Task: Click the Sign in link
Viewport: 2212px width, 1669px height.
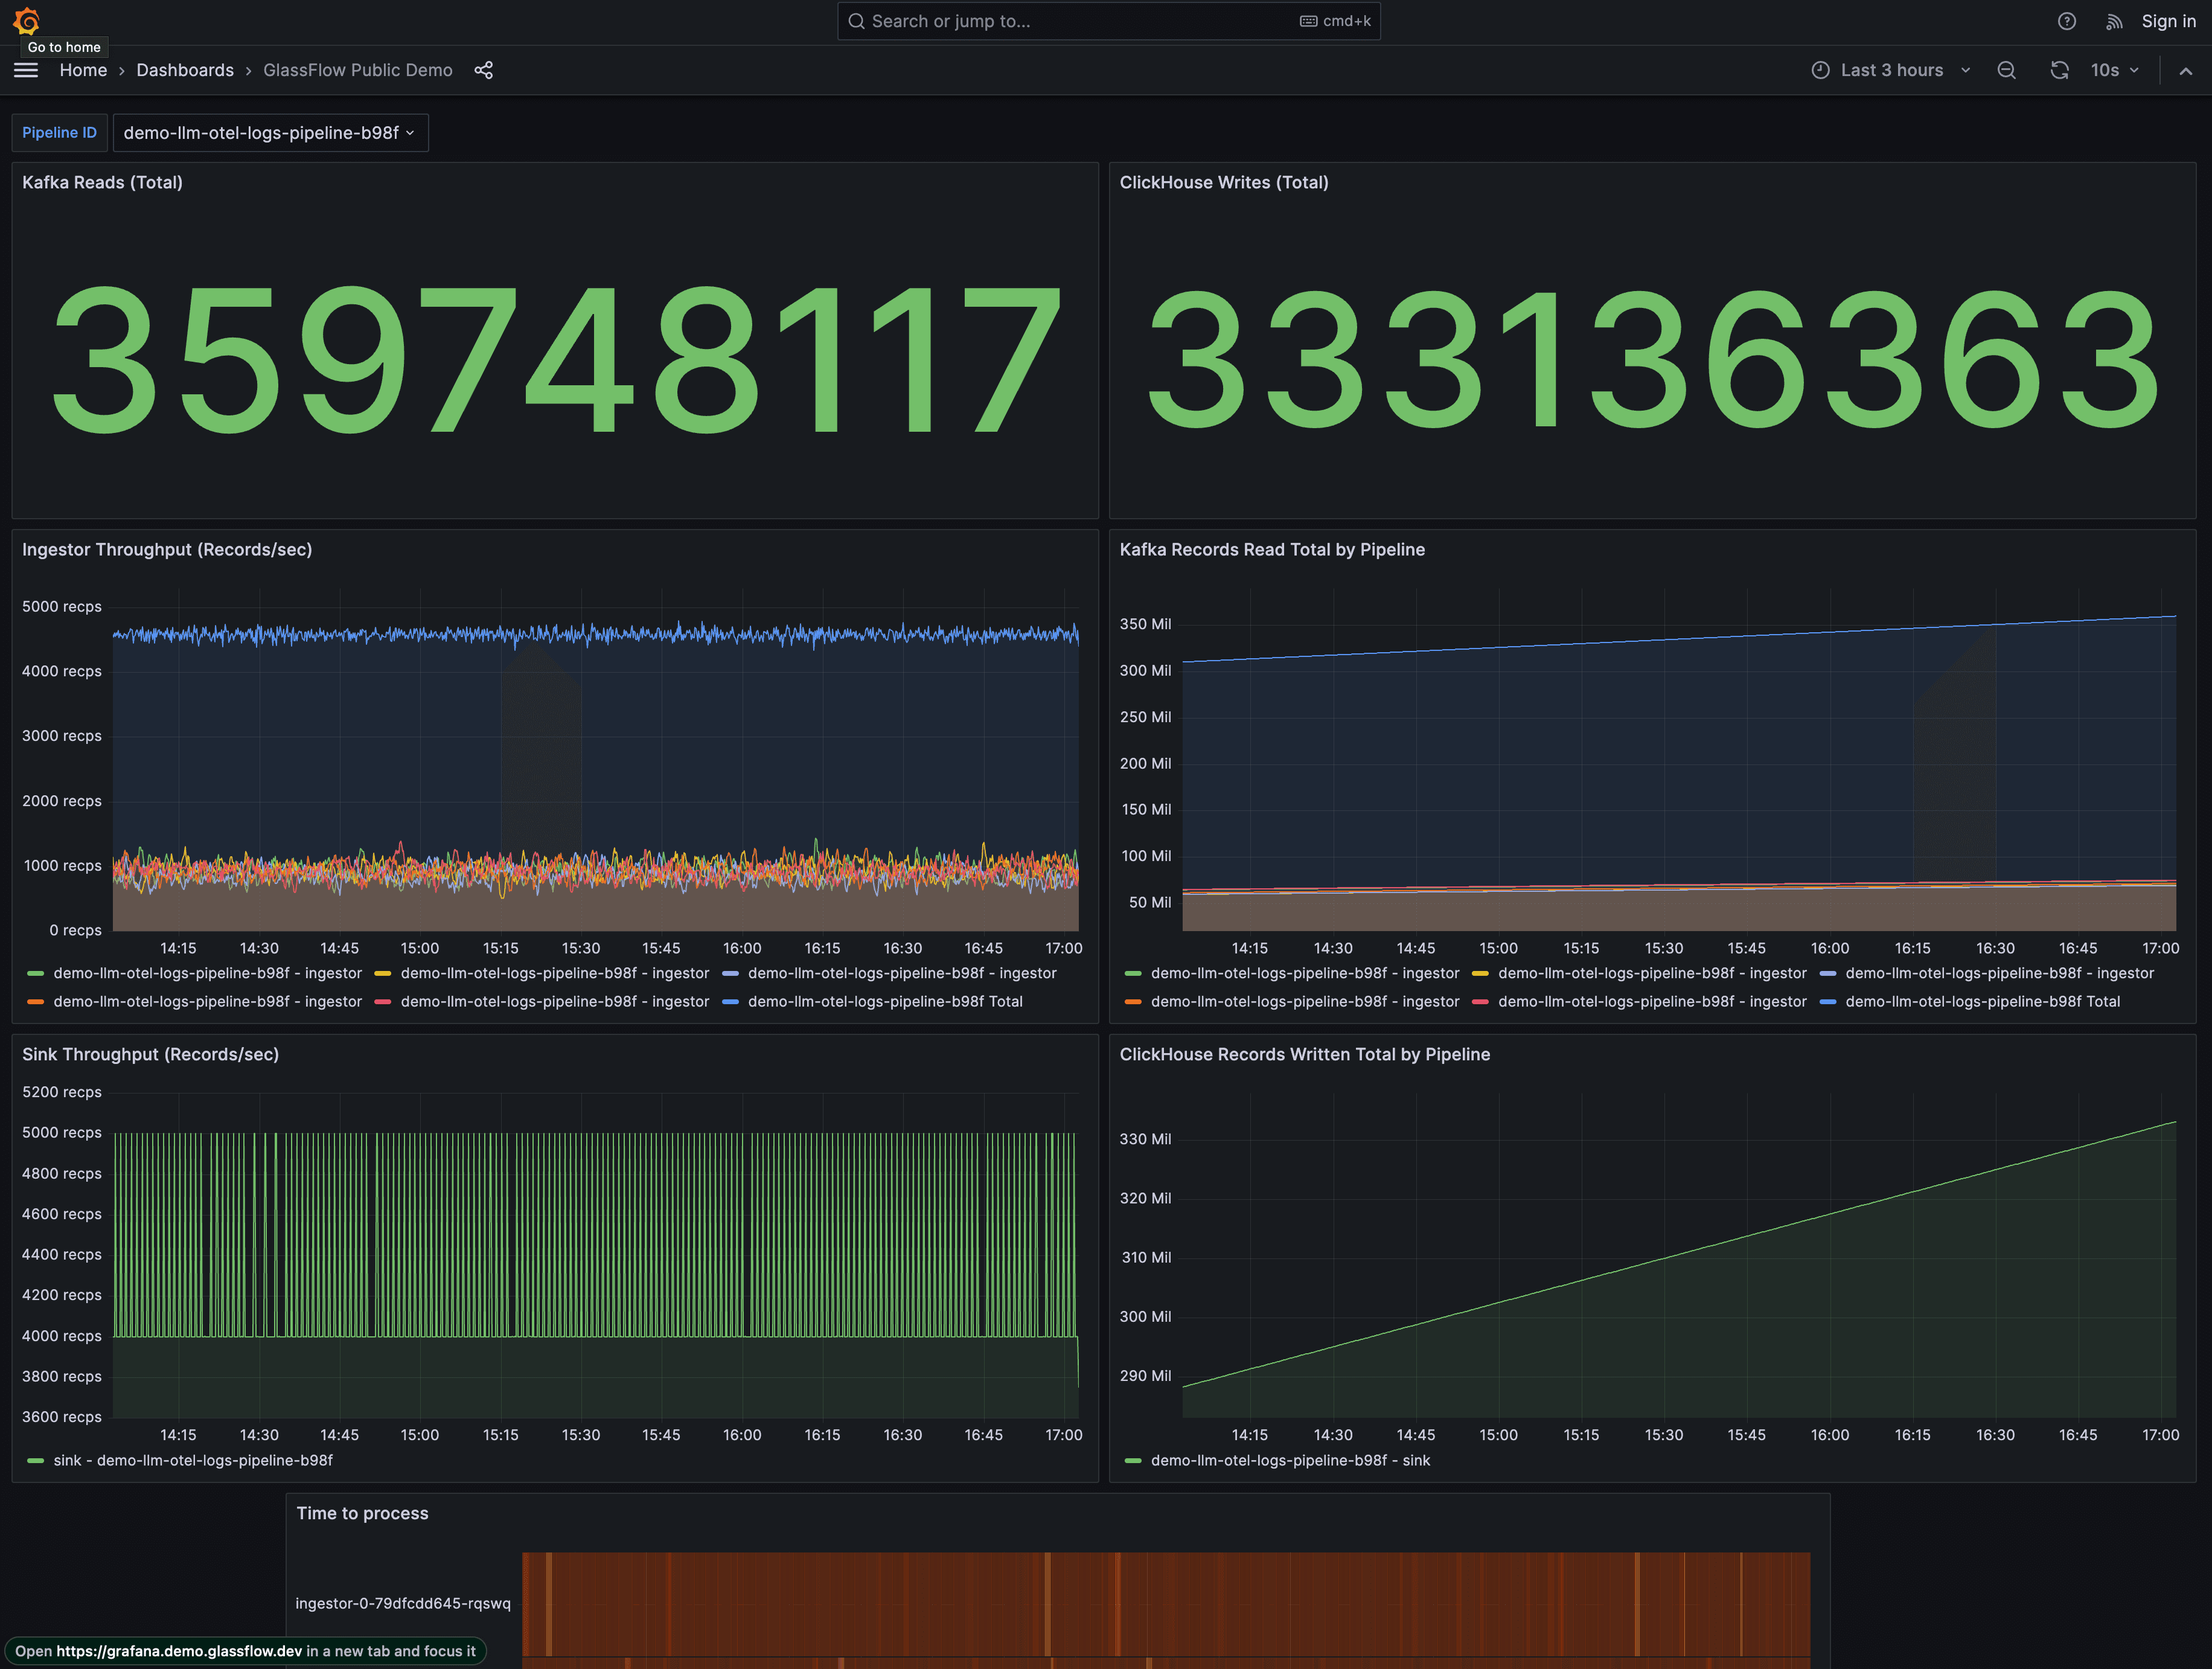Action: (2168, 21)
